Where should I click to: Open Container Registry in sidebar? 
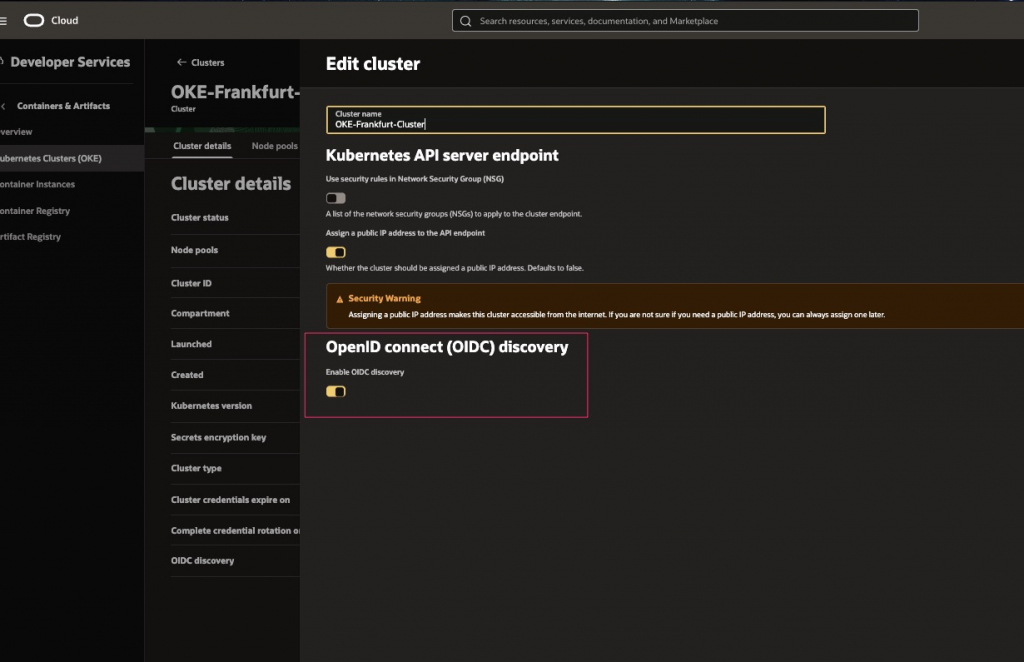click(35, 211)
